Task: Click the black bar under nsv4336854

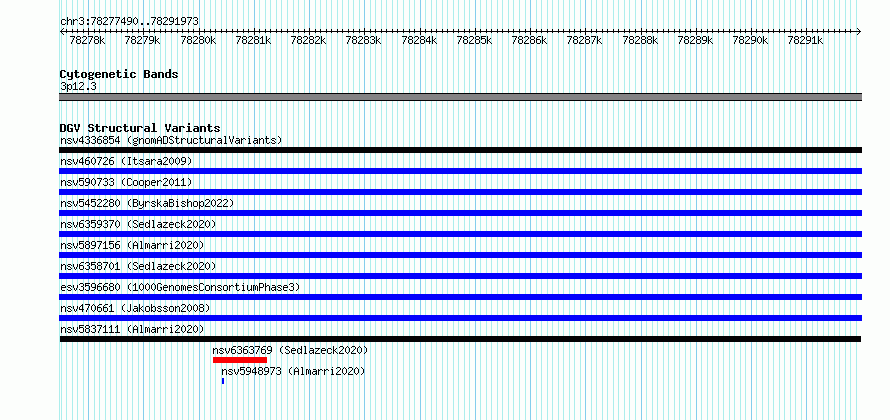Action: coord(460,150)
